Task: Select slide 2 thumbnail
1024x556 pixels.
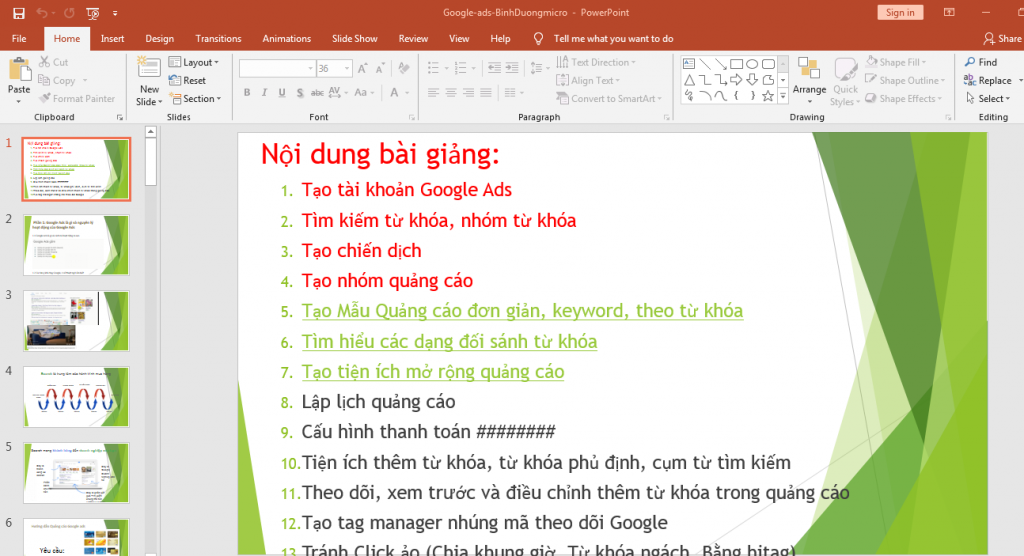Action: click(76, 245)
